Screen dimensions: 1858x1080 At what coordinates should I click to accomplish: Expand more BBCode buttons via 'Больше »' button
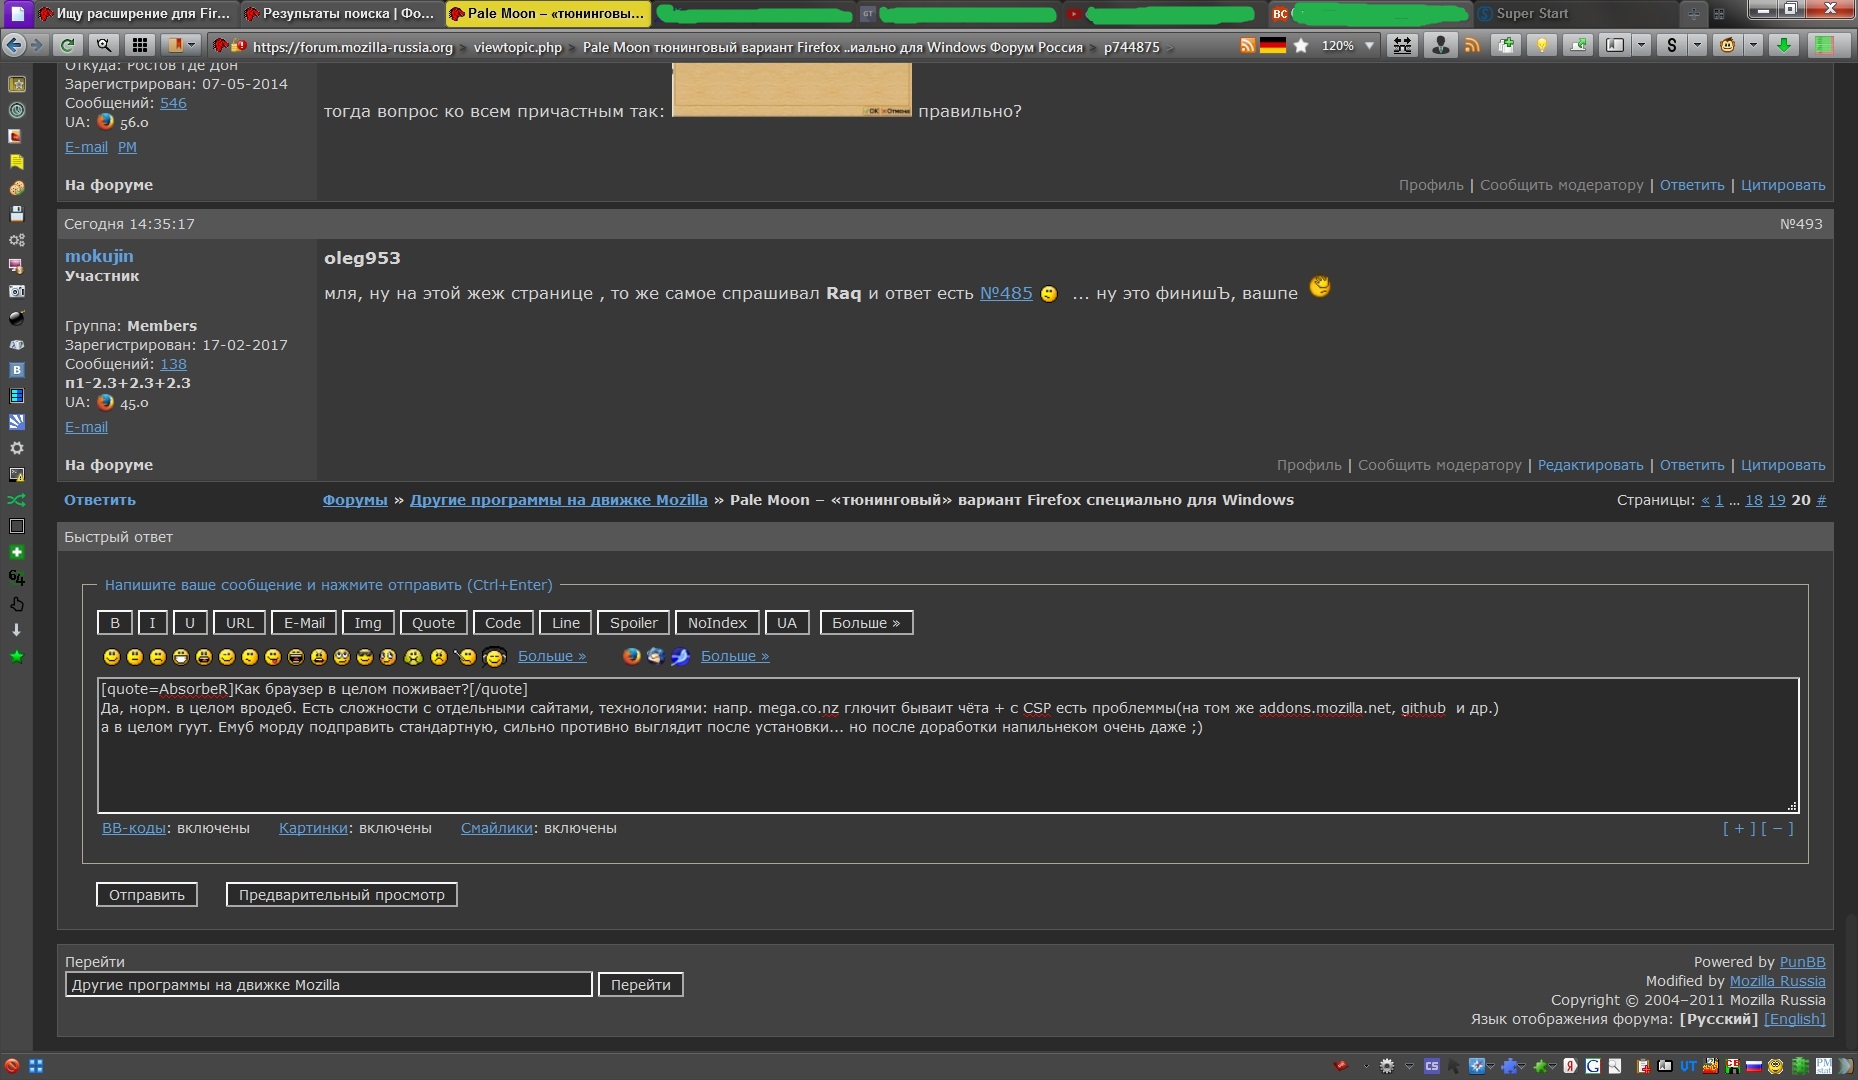click(x=866, y=623)
